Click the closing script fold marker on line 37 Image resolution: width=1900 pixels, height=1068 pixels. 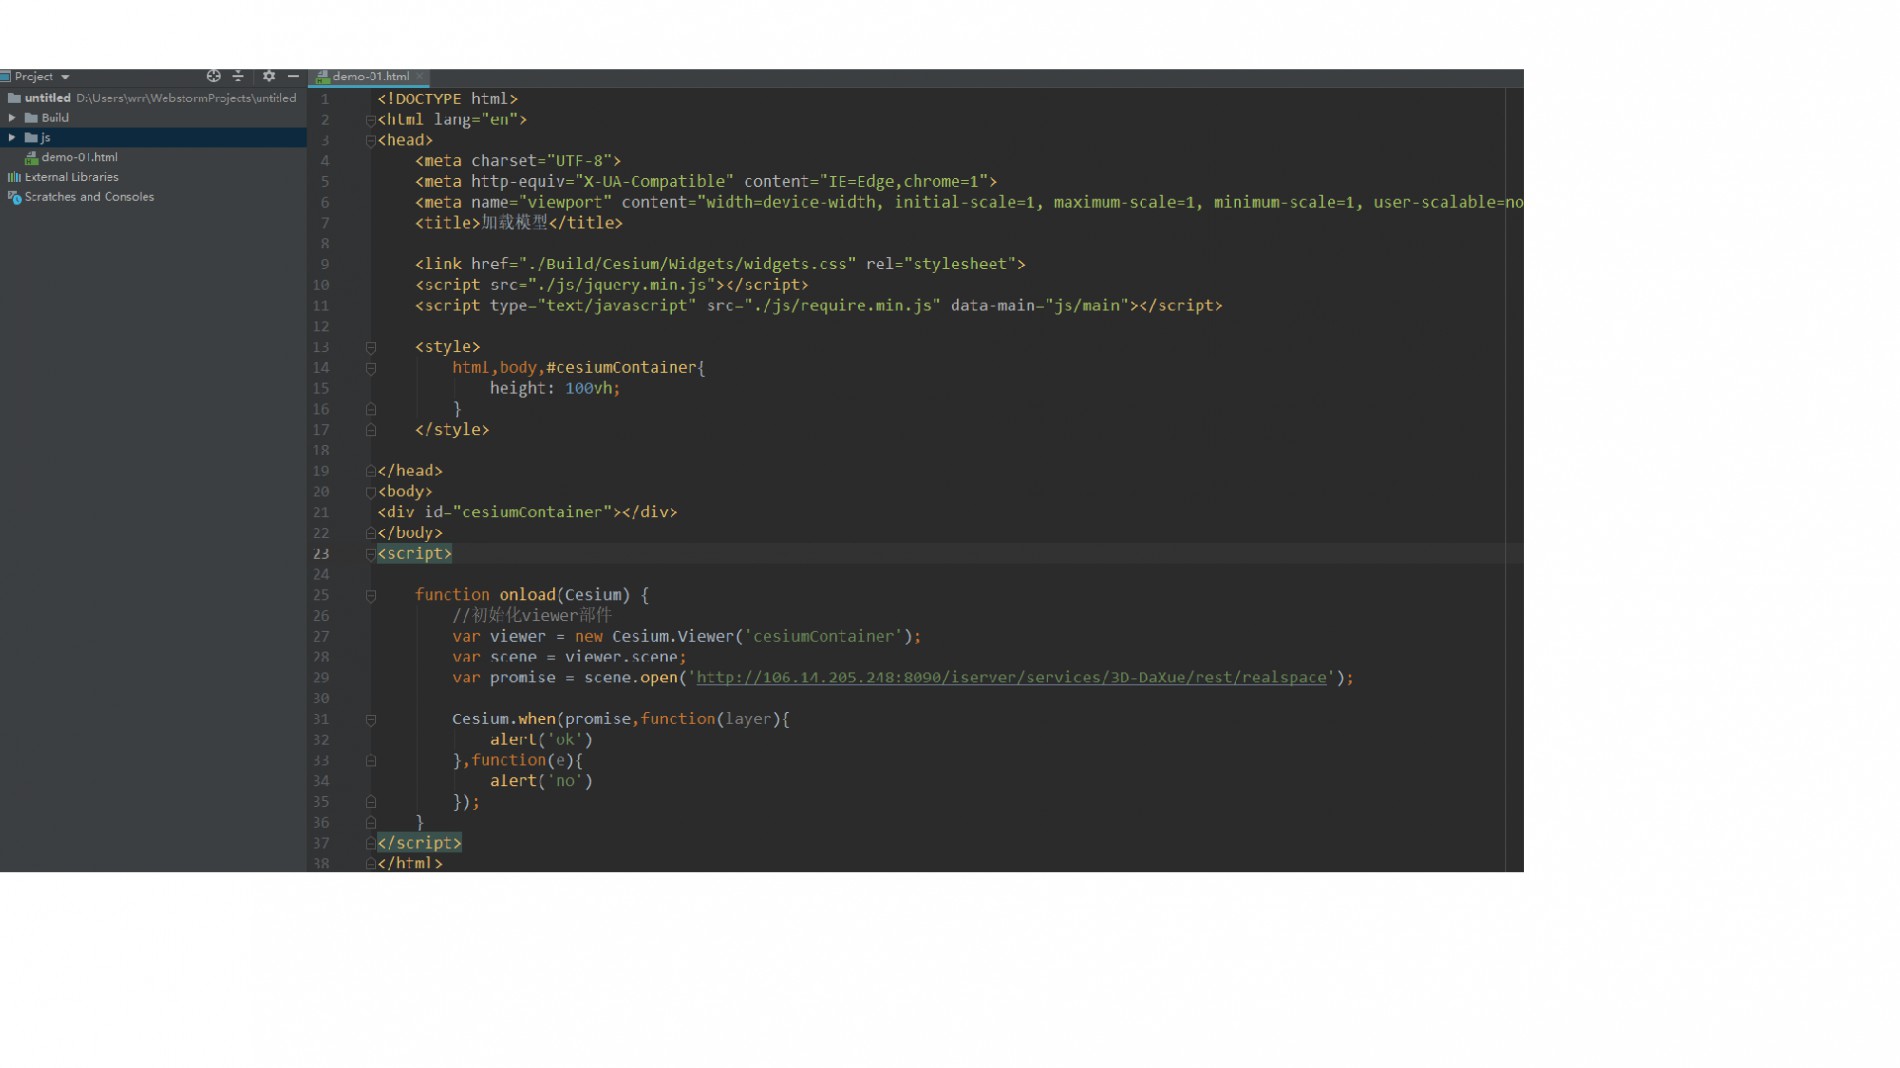pyautogui.click(x=371, y=843)
